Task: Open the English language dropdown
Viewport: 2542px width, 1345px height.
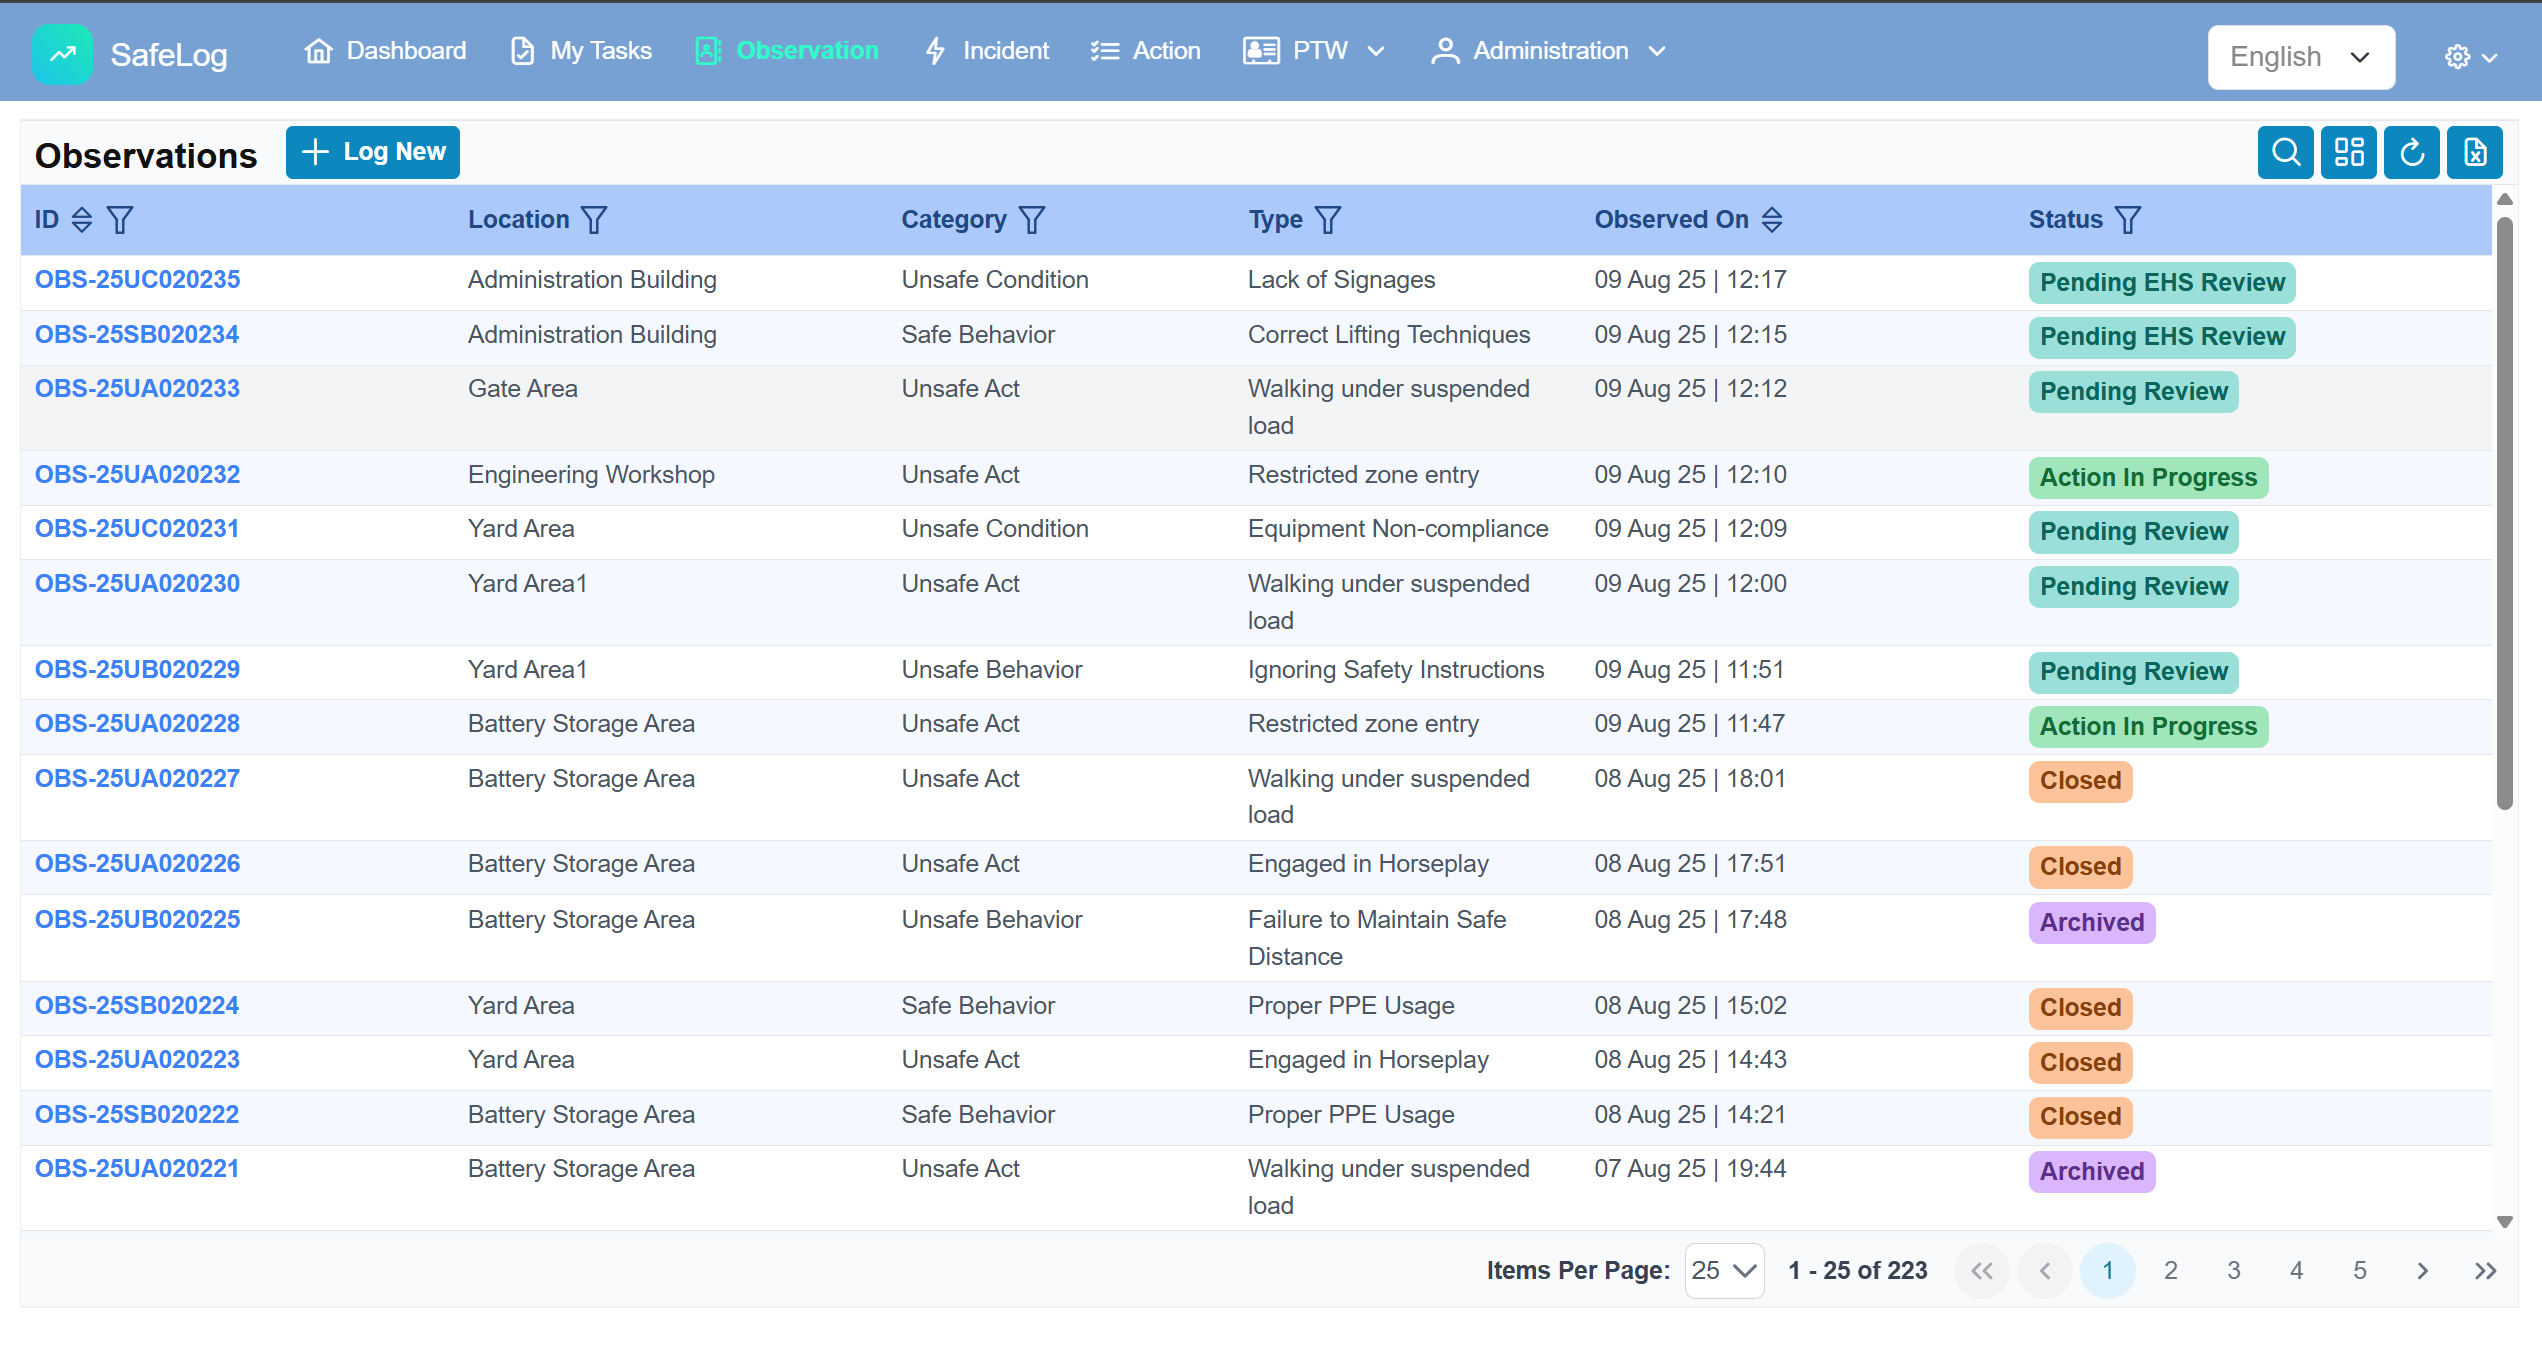Action: click(2300, 57)
